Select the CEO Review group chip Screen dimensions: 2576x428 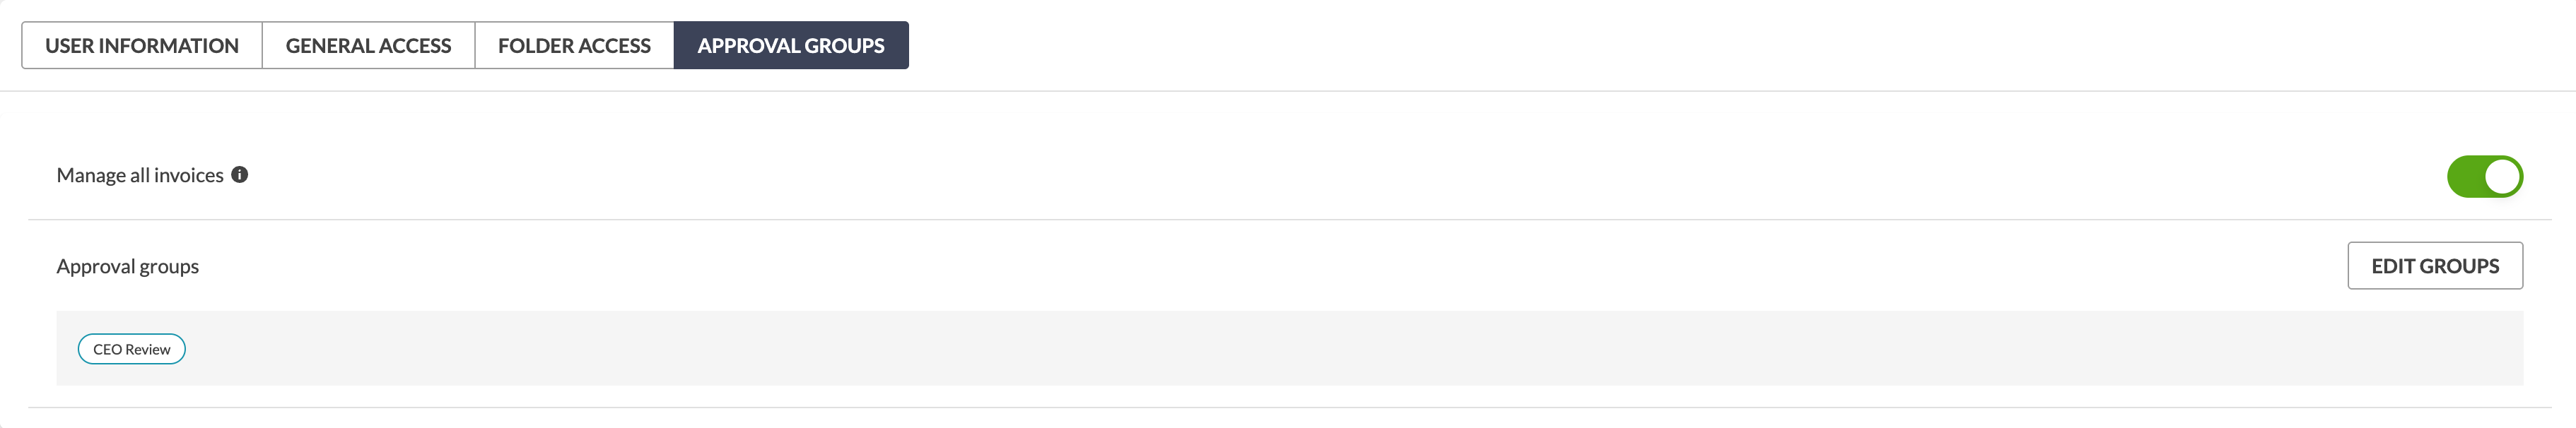pos(132,349)
